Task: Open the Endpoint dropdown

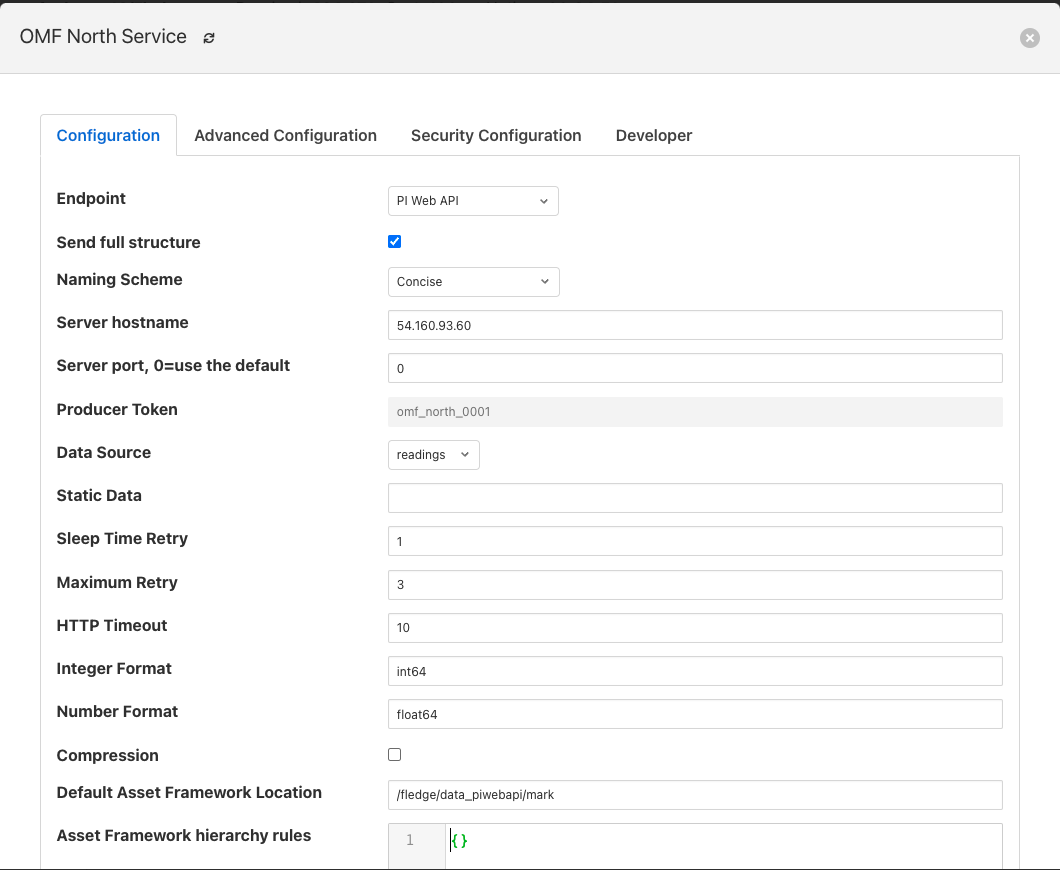Action: pyautogui.click(x=472, y=201)
